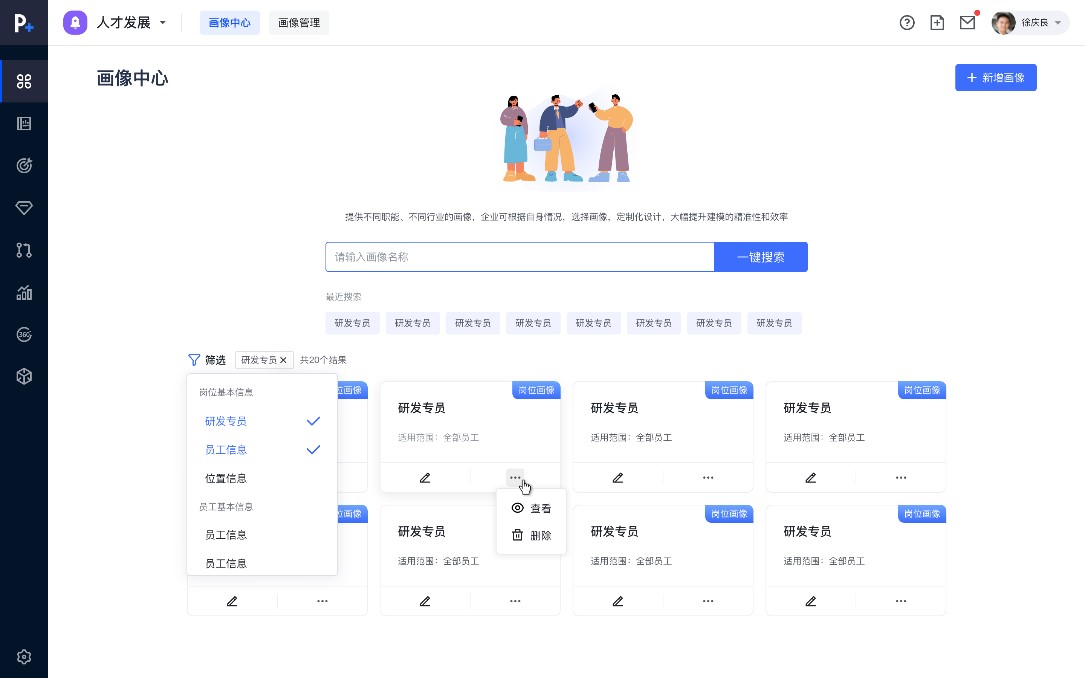Uncheck the 员工信息 filter option
The width and height of the screenshot is (1085, 678).
pyautogui.click(x=225, y=449)
